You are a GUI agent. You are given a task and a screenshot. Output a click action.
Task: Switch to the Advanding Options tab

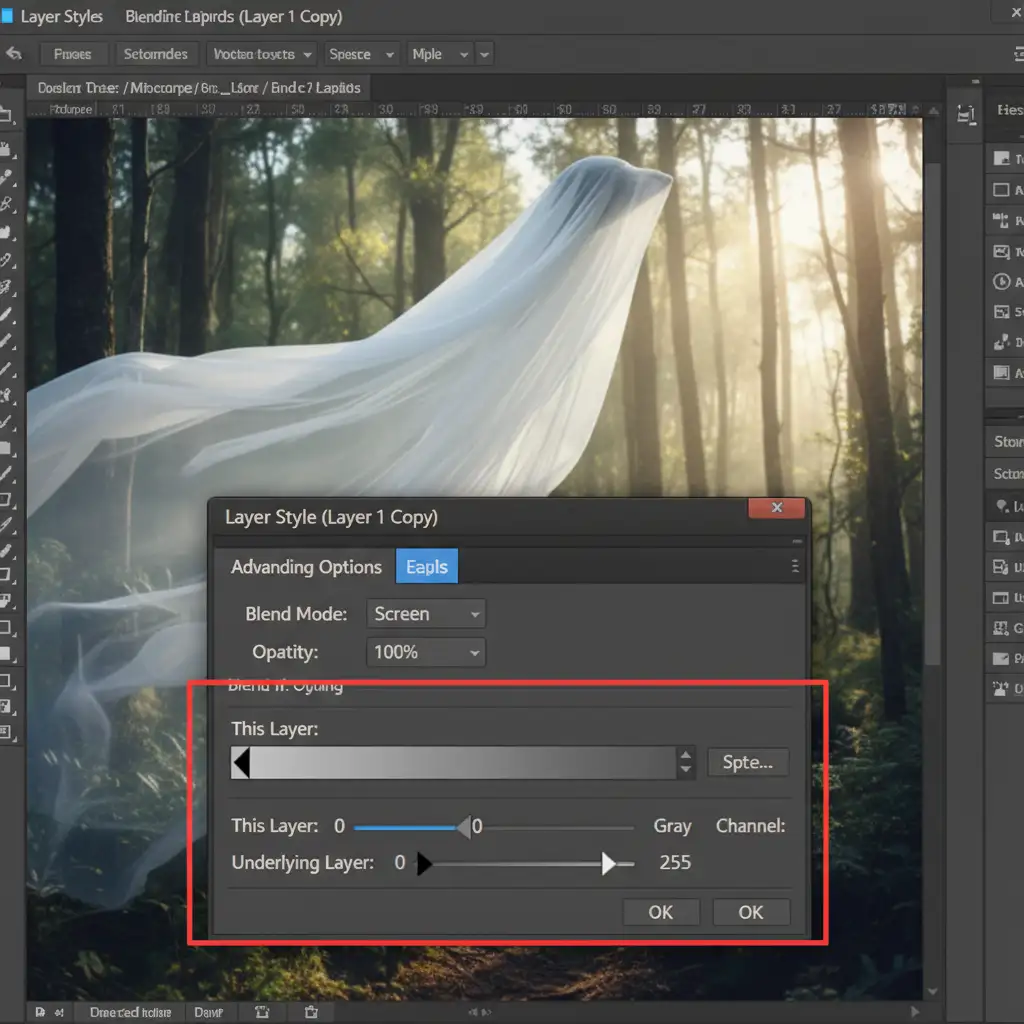(306, 567)
